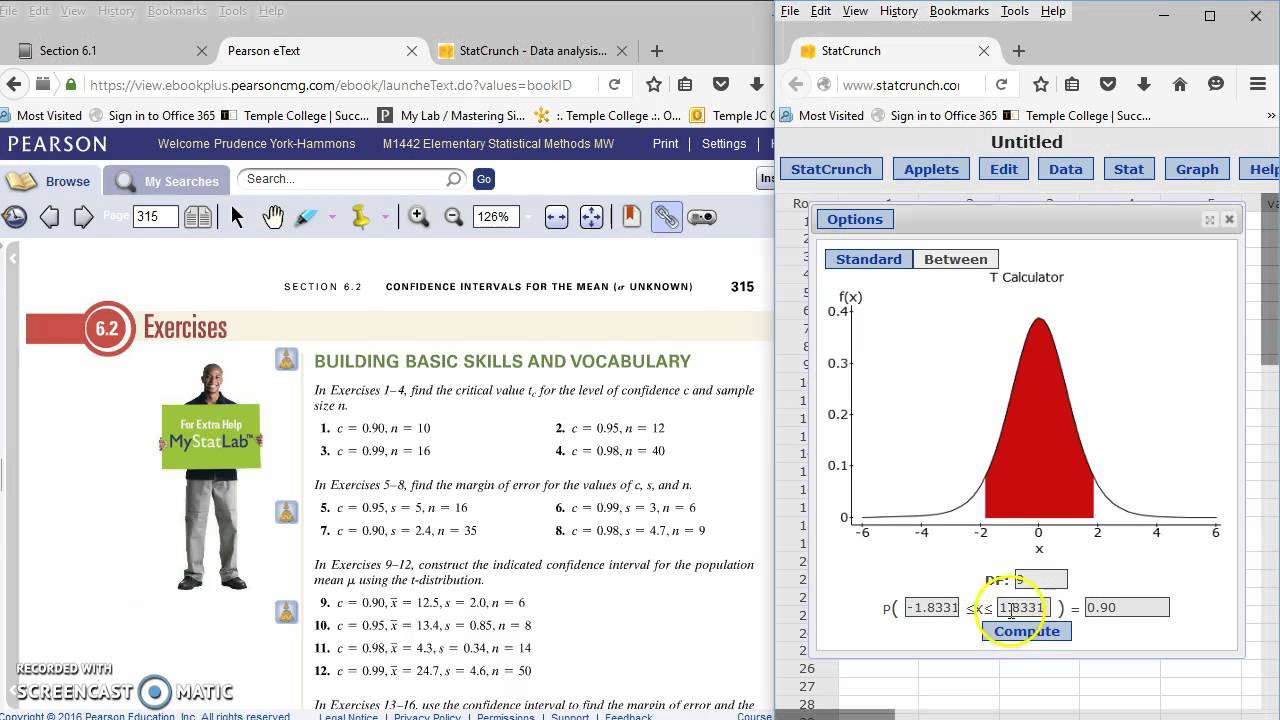
Task: Bookmark the StatCrunch page with star icon
Action: point(1041,85)
